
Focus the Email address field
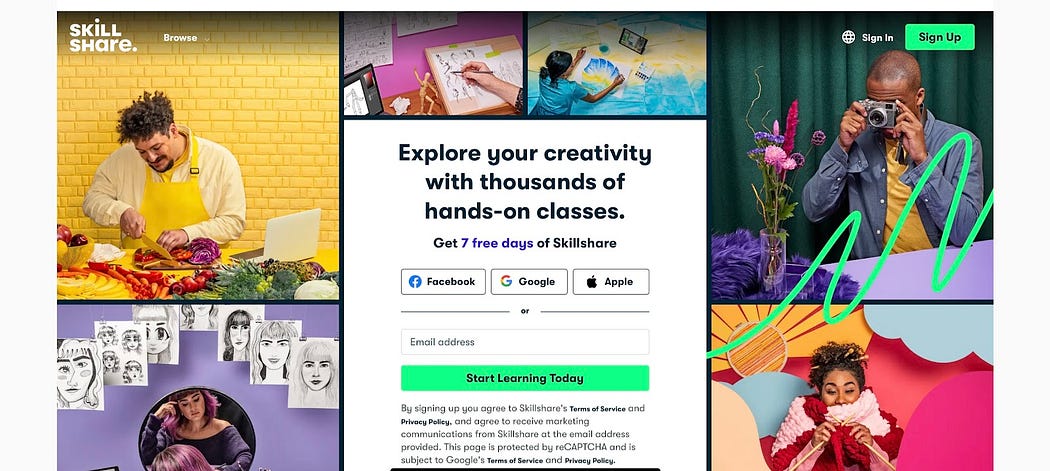(x=525, y=342)
